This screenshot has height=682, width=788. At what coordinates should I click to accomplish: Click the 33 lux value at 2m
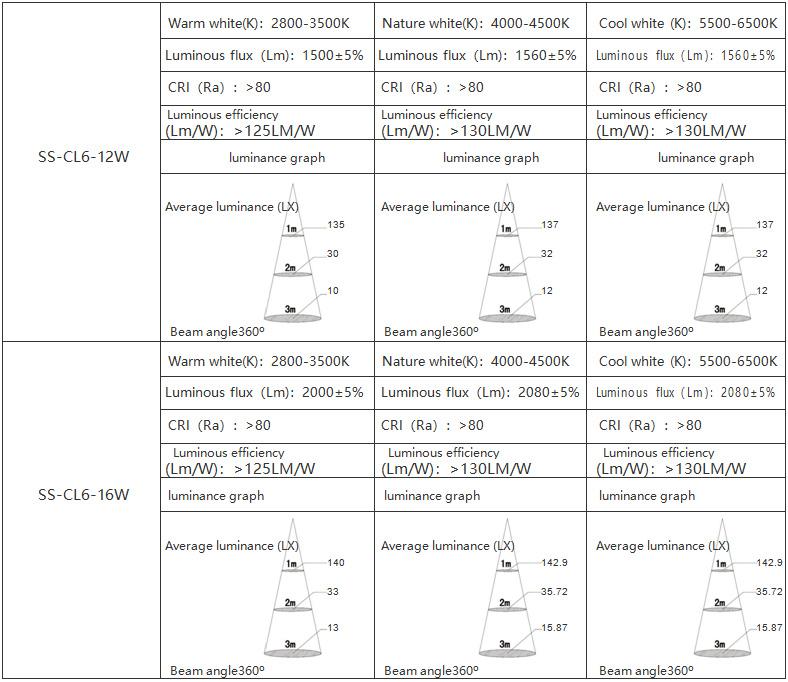point(333,592)
